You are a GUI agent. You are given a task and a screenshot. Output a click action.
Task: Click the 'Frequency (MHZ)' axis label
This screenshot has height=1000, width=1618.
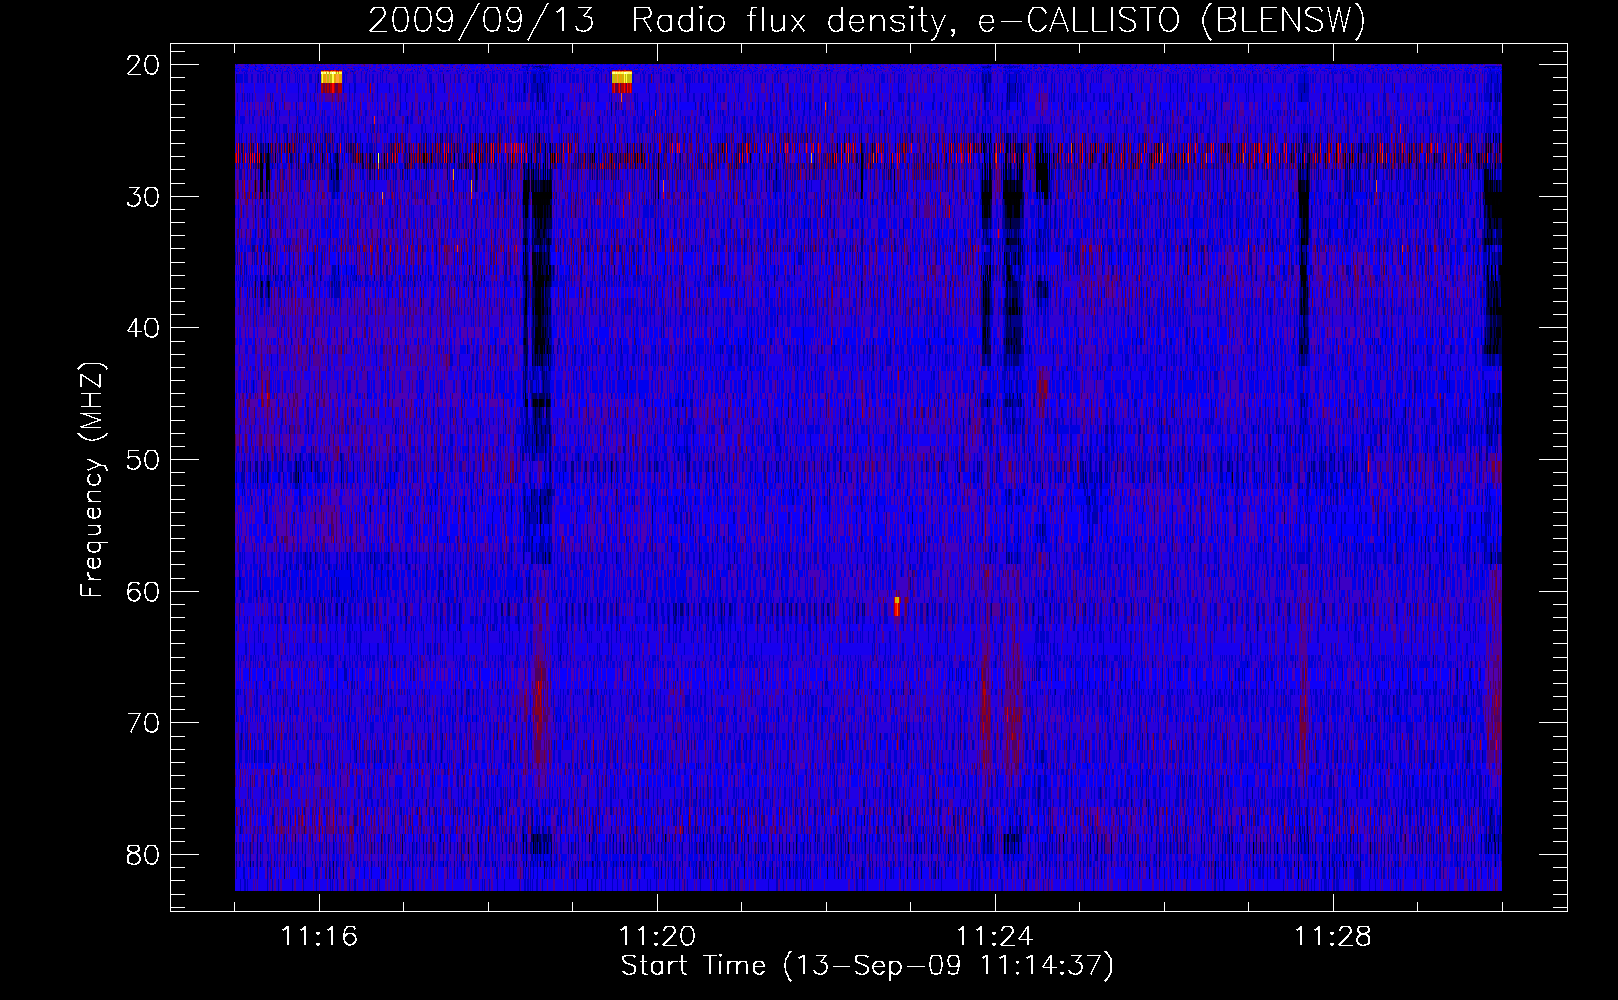coord(92,479)
